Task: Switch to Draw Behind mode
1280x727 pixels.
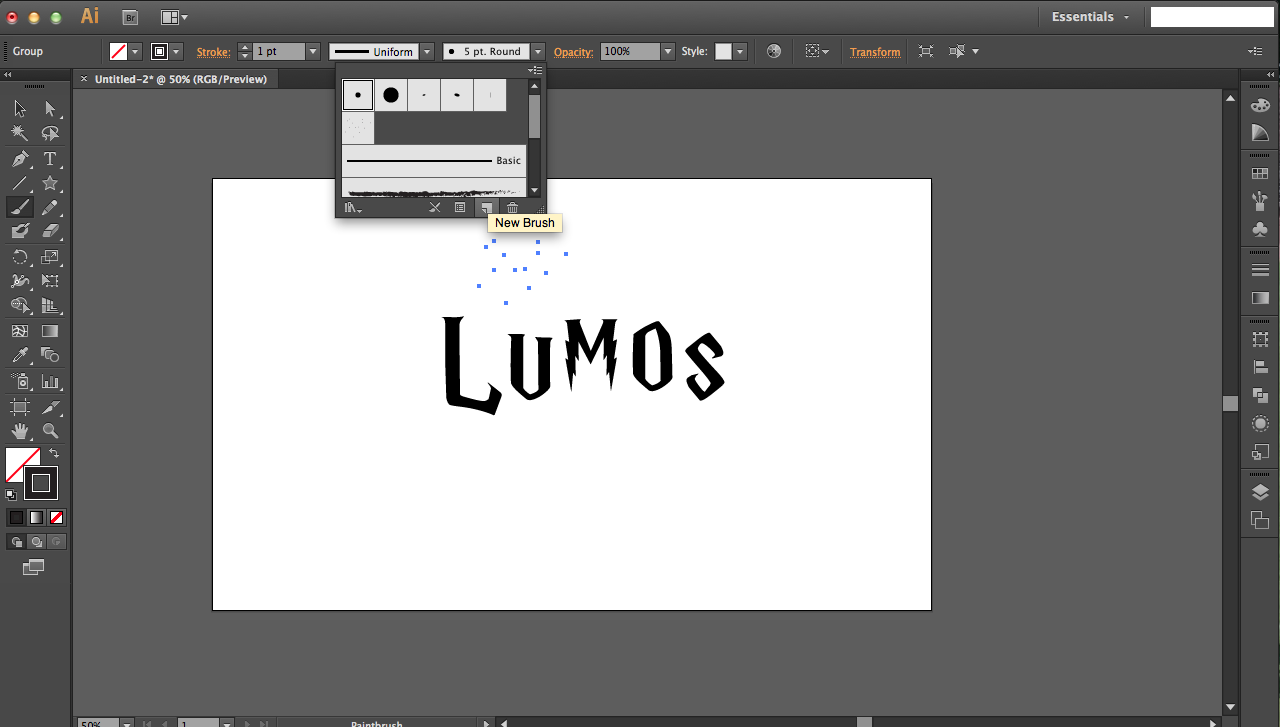Action: [36, 541]
